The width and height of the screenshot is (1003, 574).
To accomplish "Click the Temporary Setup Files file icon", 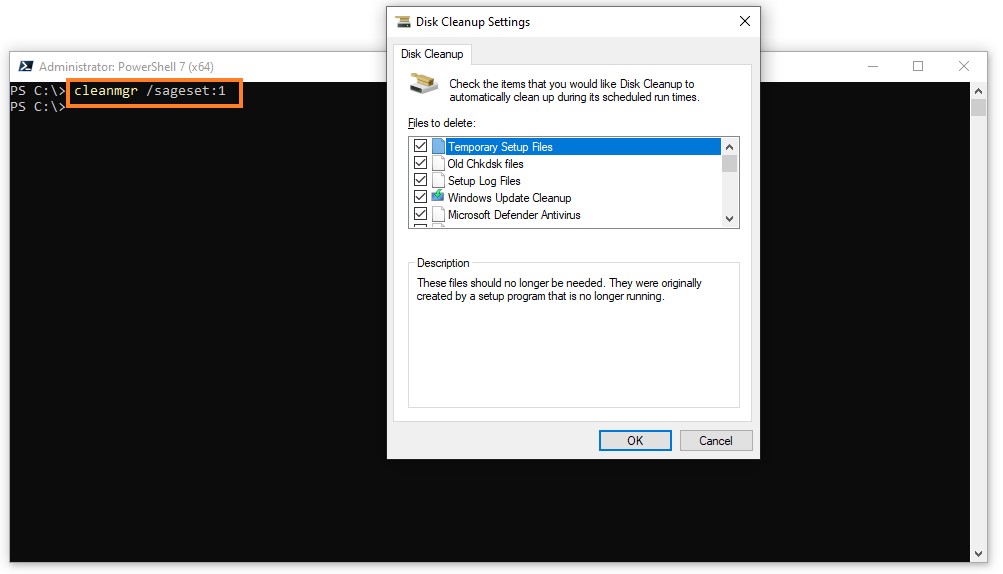I will [x=438, y=147].
